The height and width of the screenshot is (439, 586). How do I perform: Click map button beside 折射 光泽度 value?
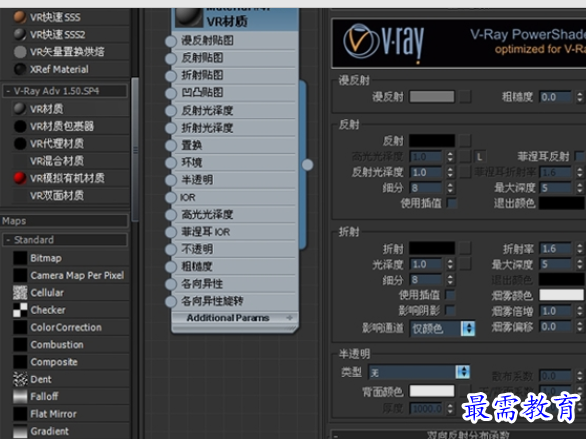click(465, 264)
